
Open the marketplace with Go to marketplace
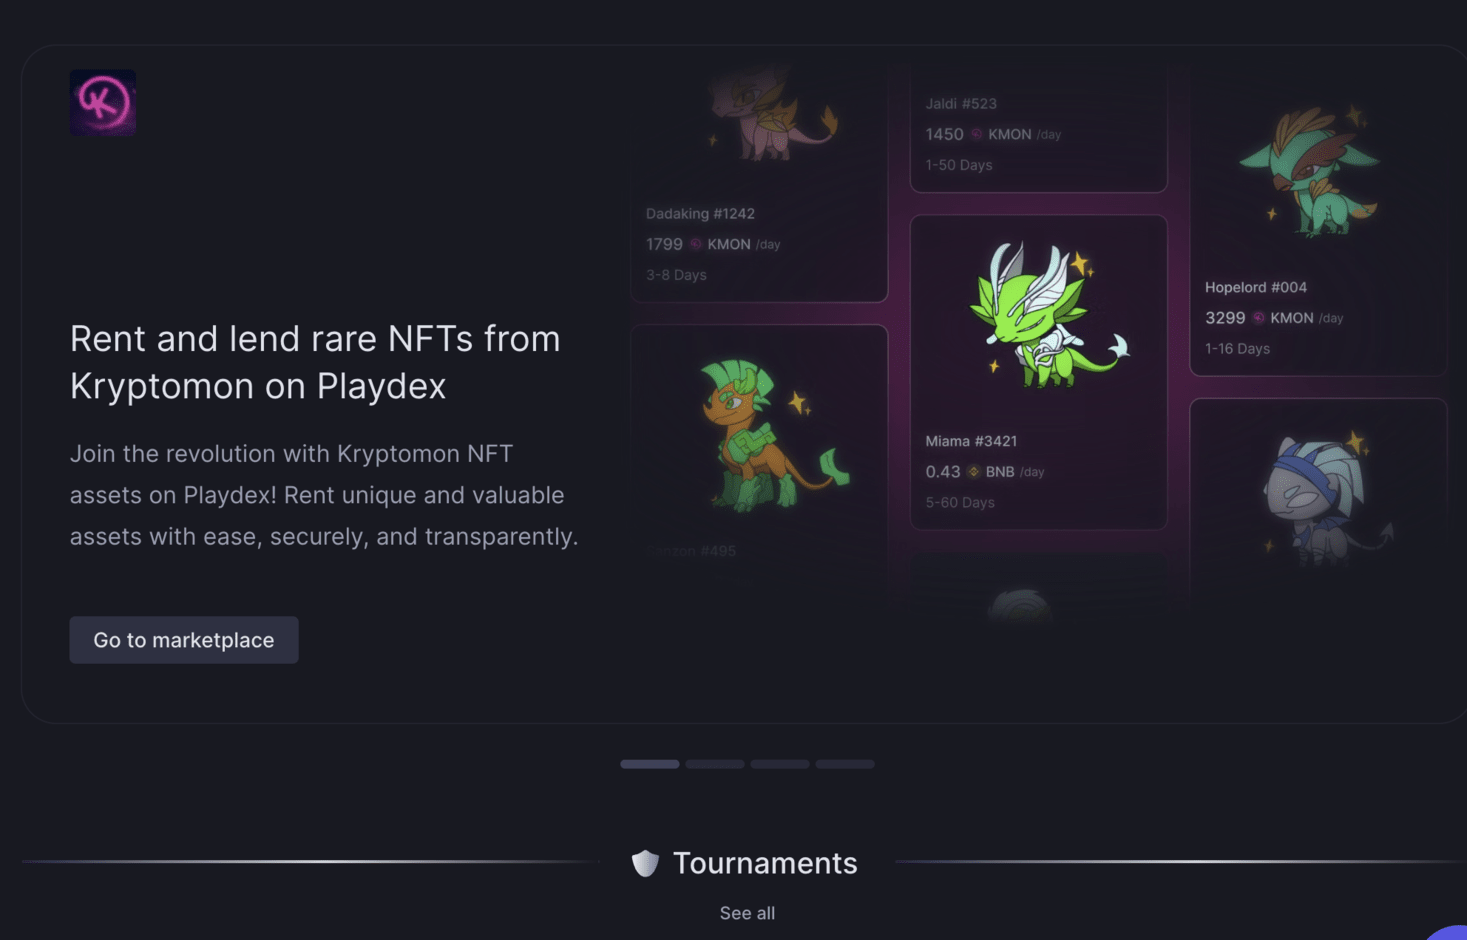184,640
